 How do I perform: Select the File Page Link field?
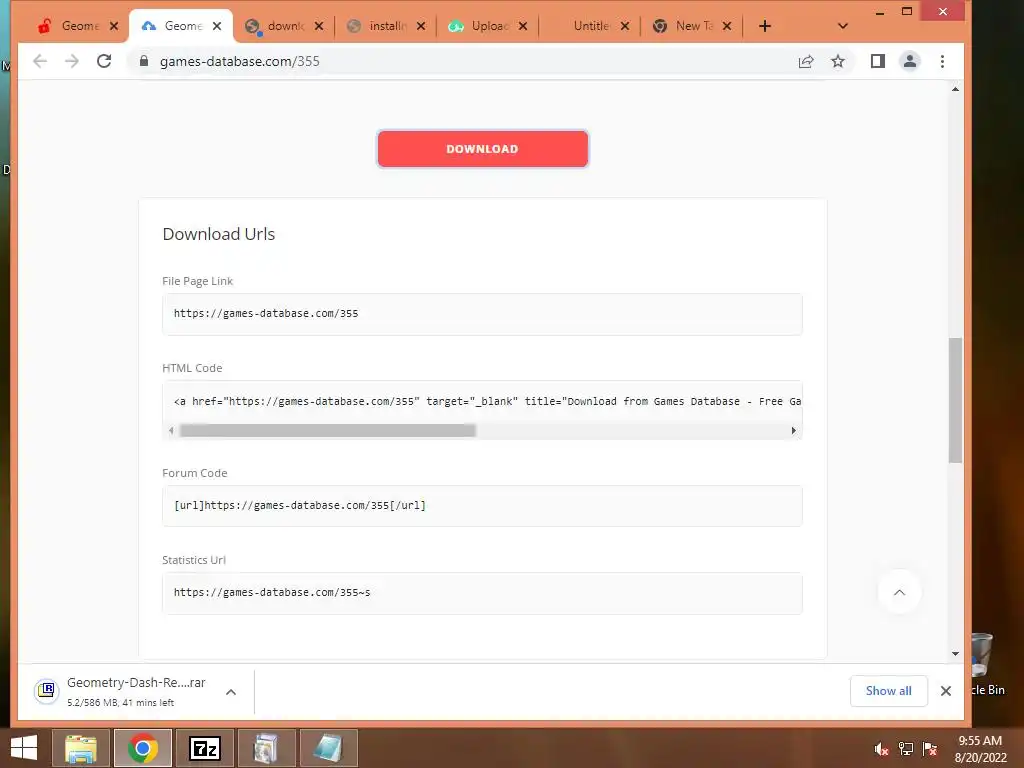[482, 314]
